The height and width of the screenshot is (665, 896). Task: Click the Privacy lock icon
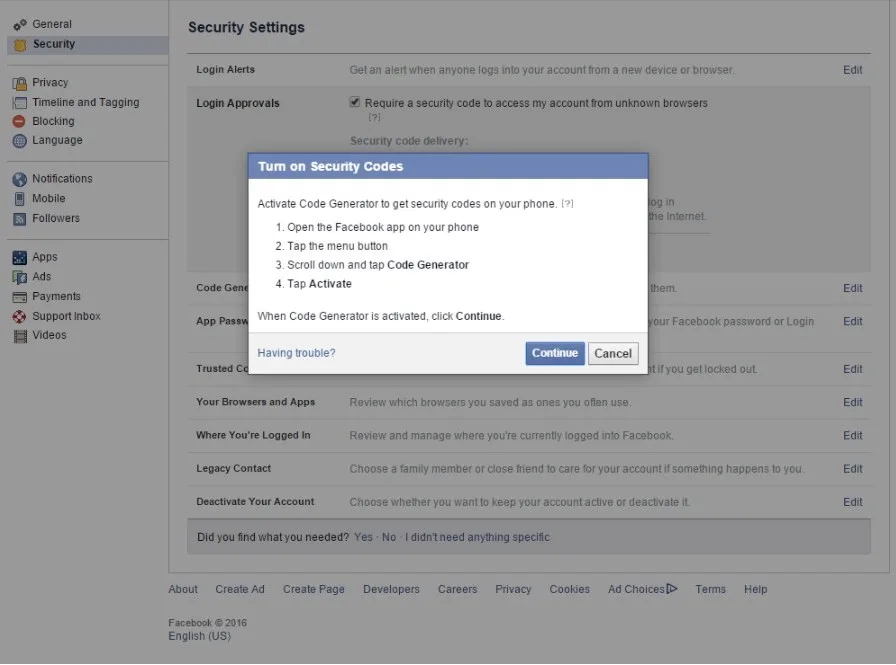click(x=19, y=83)
